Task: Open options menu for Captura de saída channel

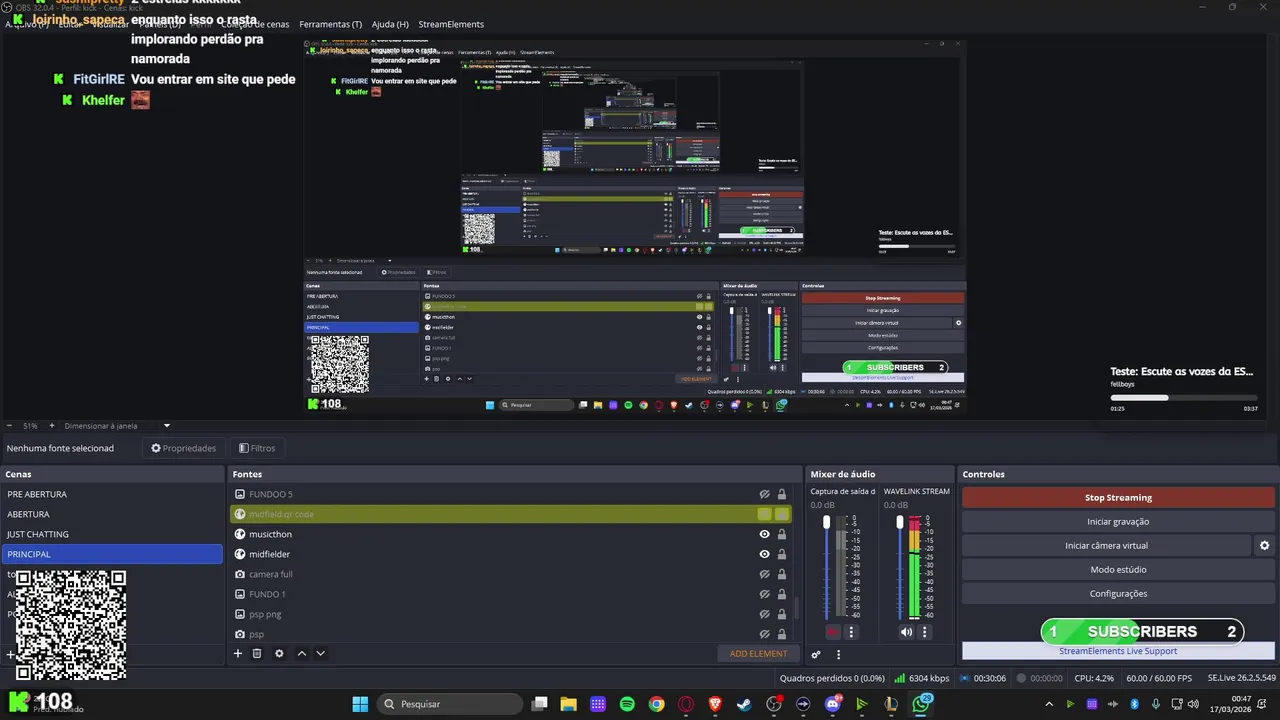Action: click(852, 632)
